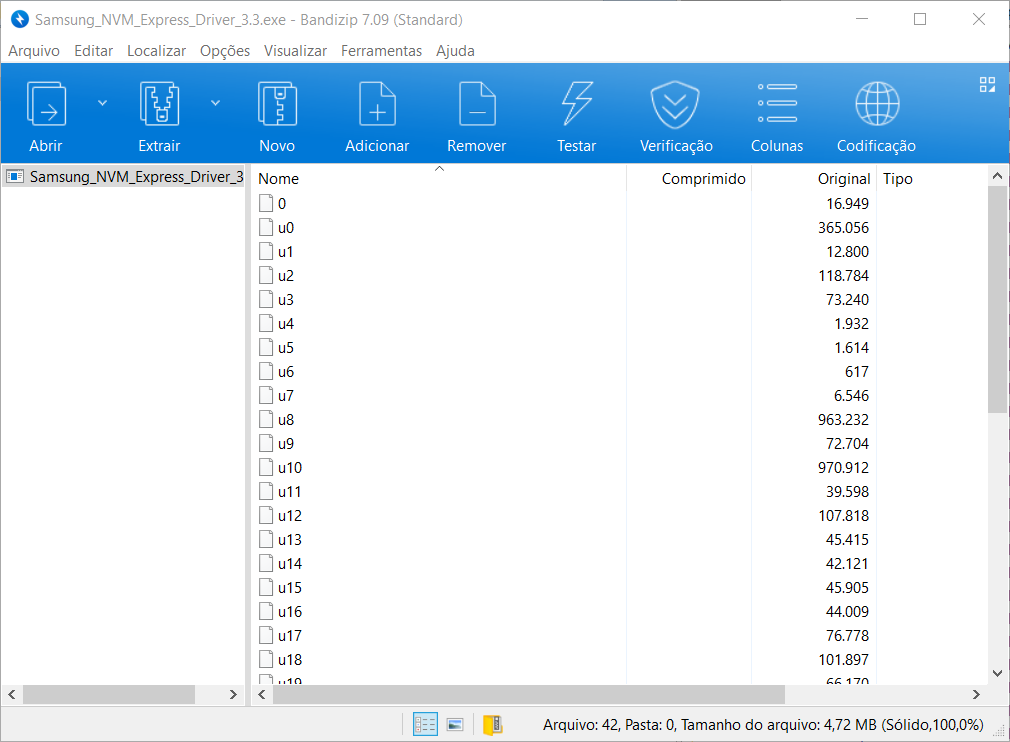Click the Adicionar (Add) file icon
This screenshot has width=1010, height=742.
pos(377,105)
